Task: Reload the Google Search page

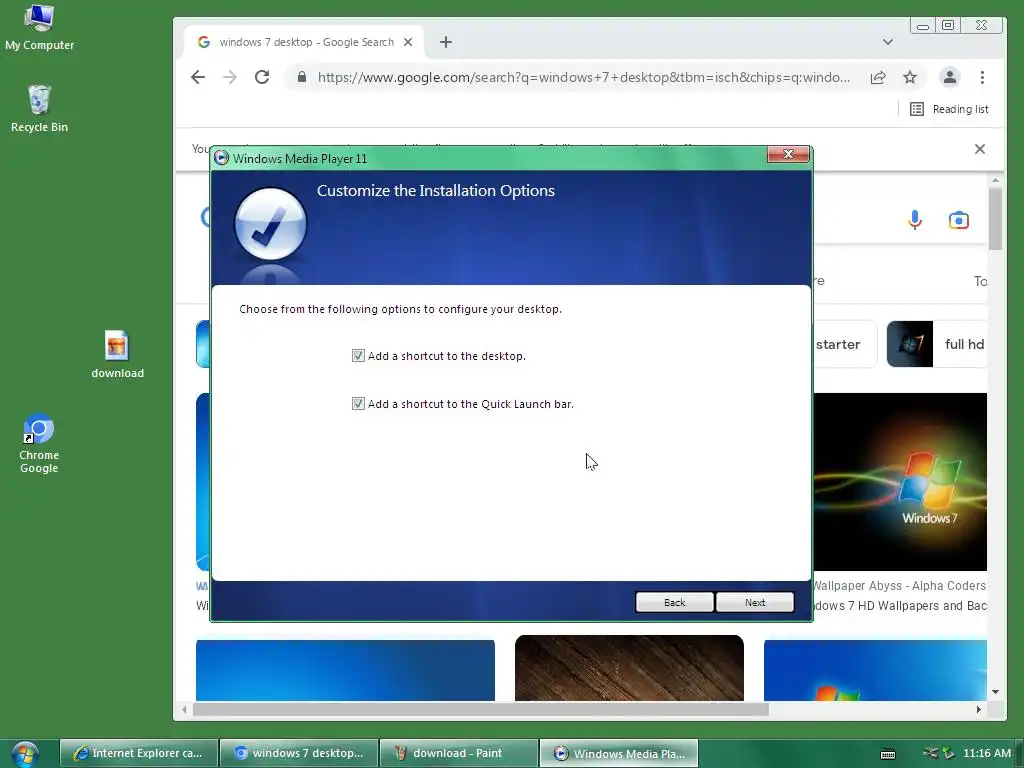Action: click(x=262, y=77)
